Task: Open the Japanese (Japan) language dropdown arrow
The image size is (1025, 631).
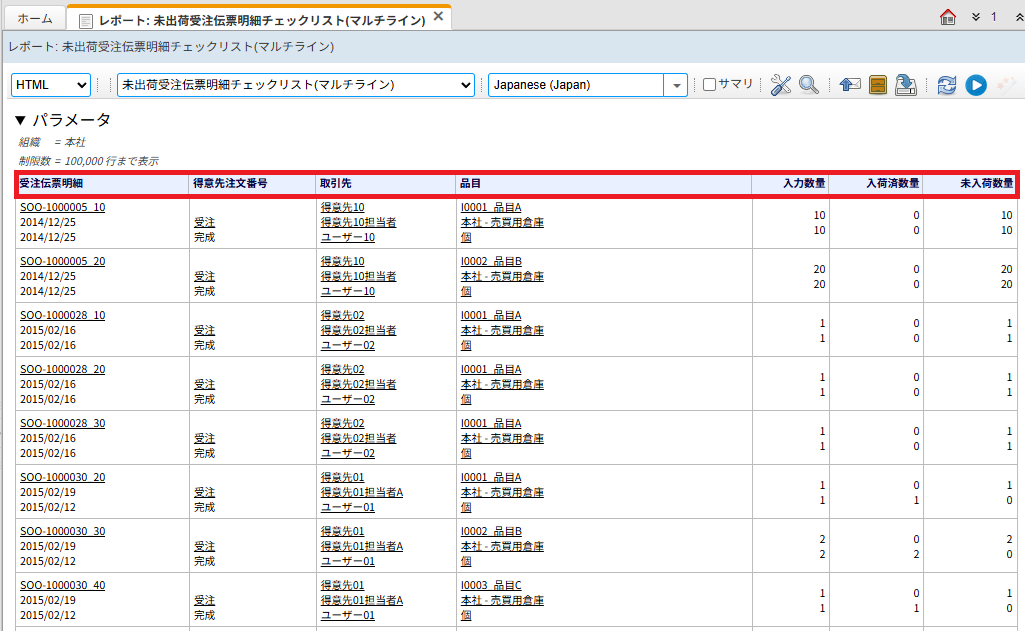Action: [676, 85]
